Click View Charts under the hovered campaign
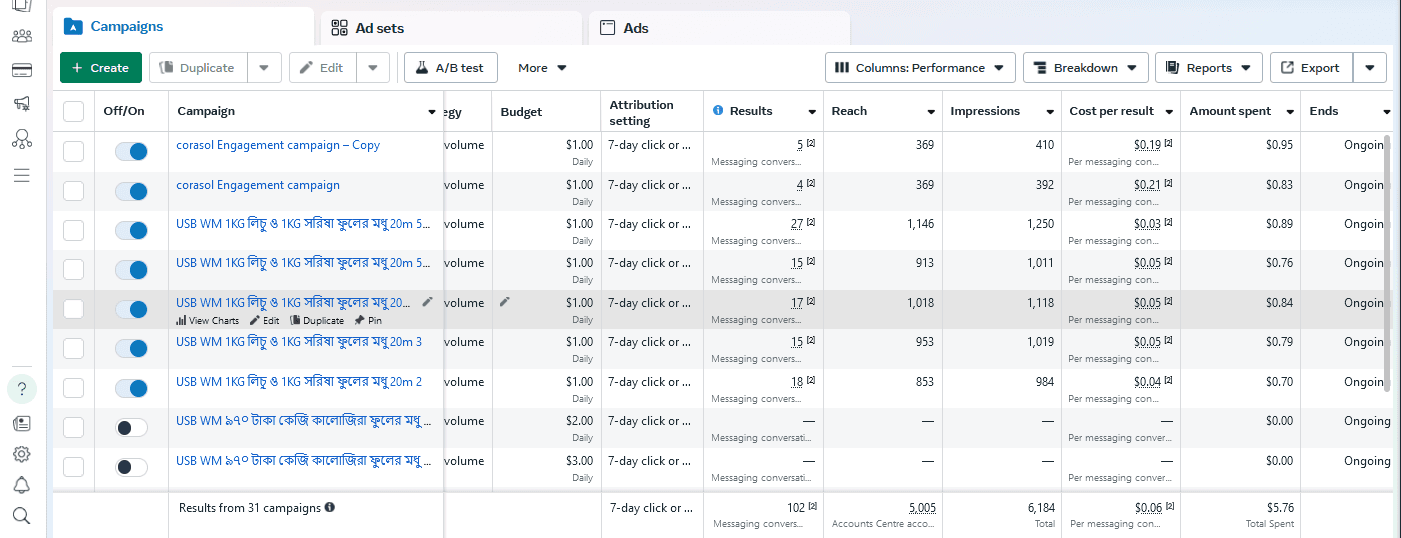 tap(208, 321)
